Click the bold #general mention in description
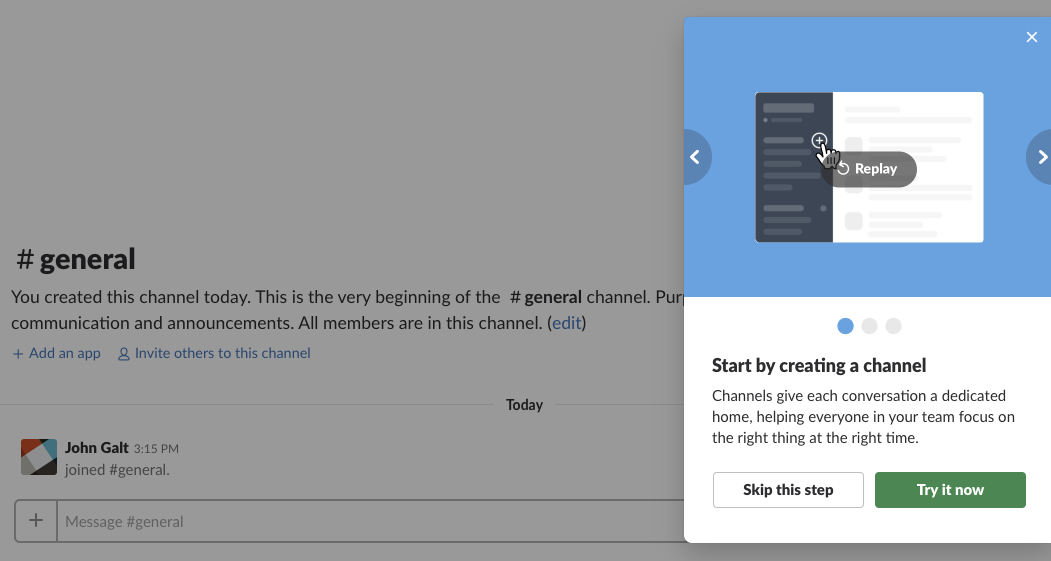 (546, 297)
